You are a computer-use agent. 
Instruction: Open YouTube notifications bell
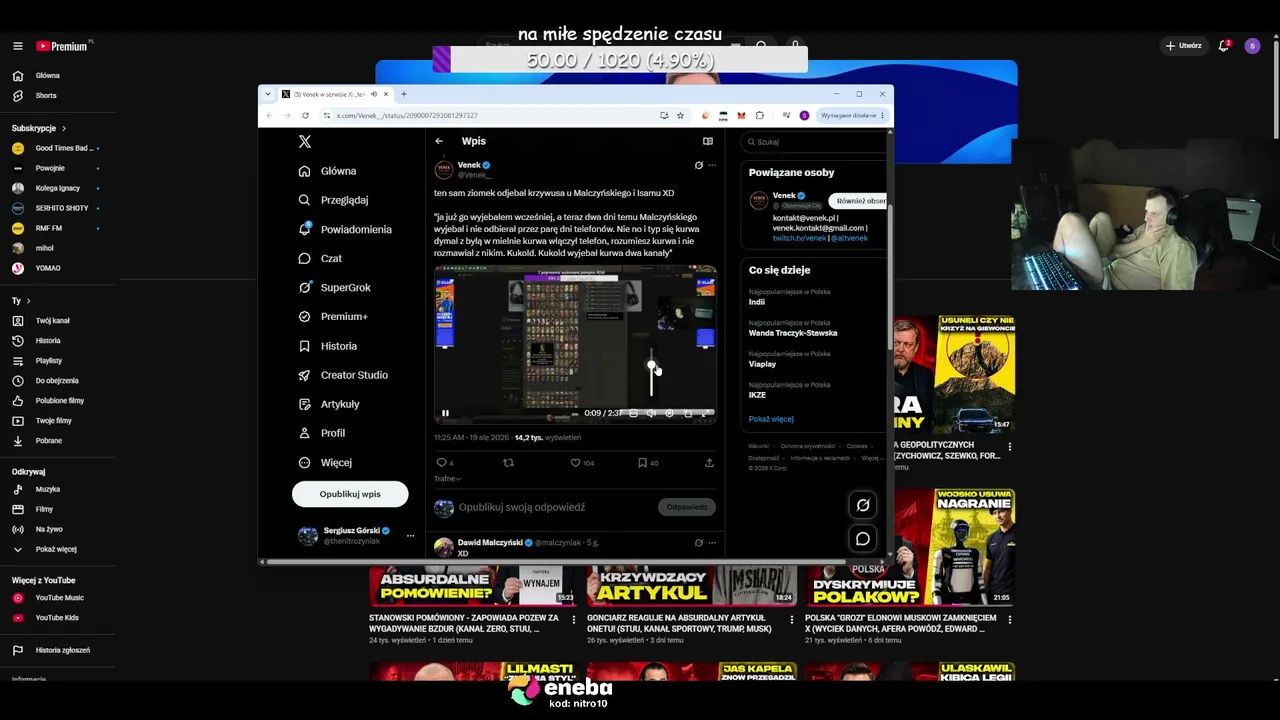pos(1223,46)
